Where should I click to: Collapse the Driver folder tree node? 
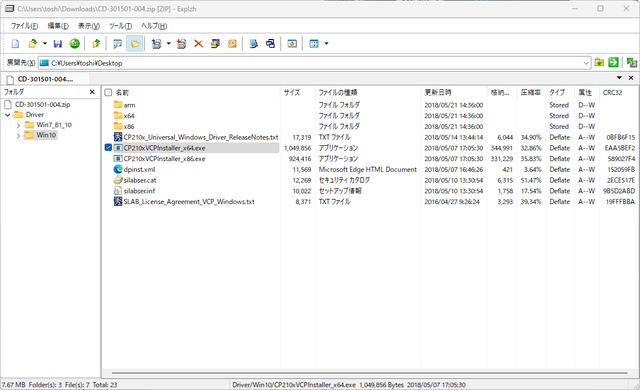[x=8, y=115]
